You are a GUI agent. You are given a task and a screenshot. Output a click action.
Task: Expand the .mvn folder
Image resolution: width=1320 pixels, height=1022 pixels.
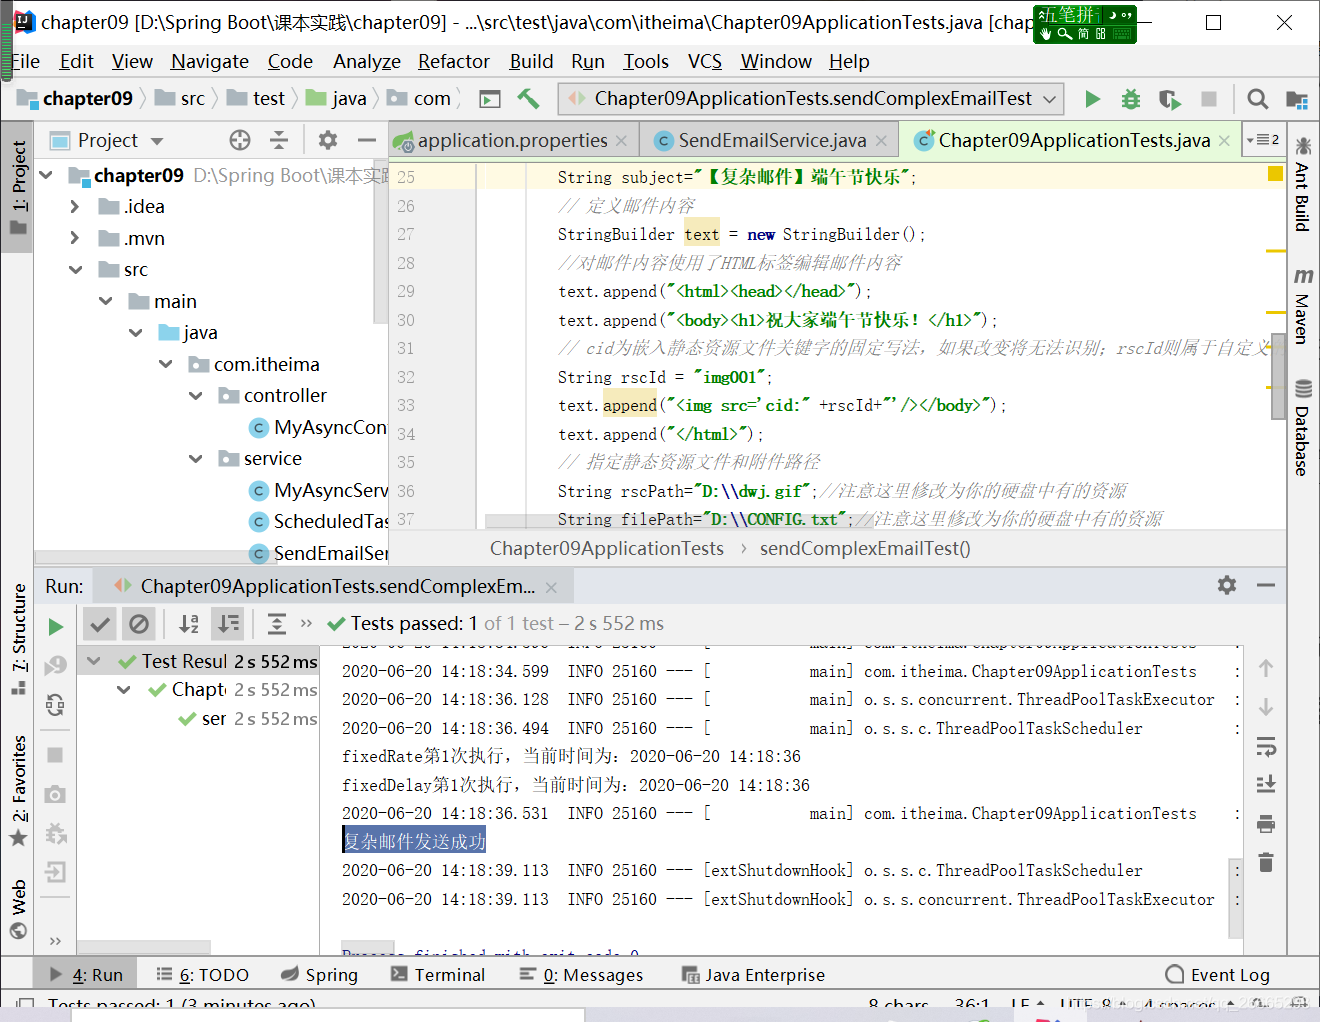75,238
